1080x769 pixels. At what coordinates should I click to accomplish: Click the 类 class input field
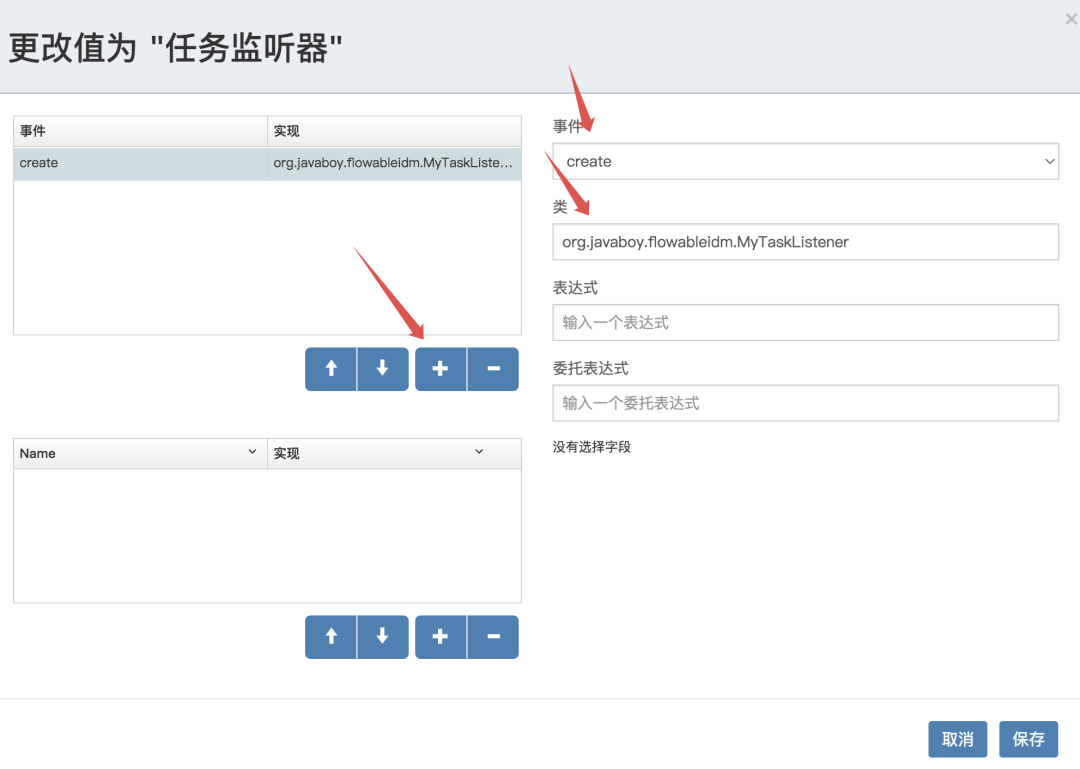pyautogui.click(x=805, y=242)
